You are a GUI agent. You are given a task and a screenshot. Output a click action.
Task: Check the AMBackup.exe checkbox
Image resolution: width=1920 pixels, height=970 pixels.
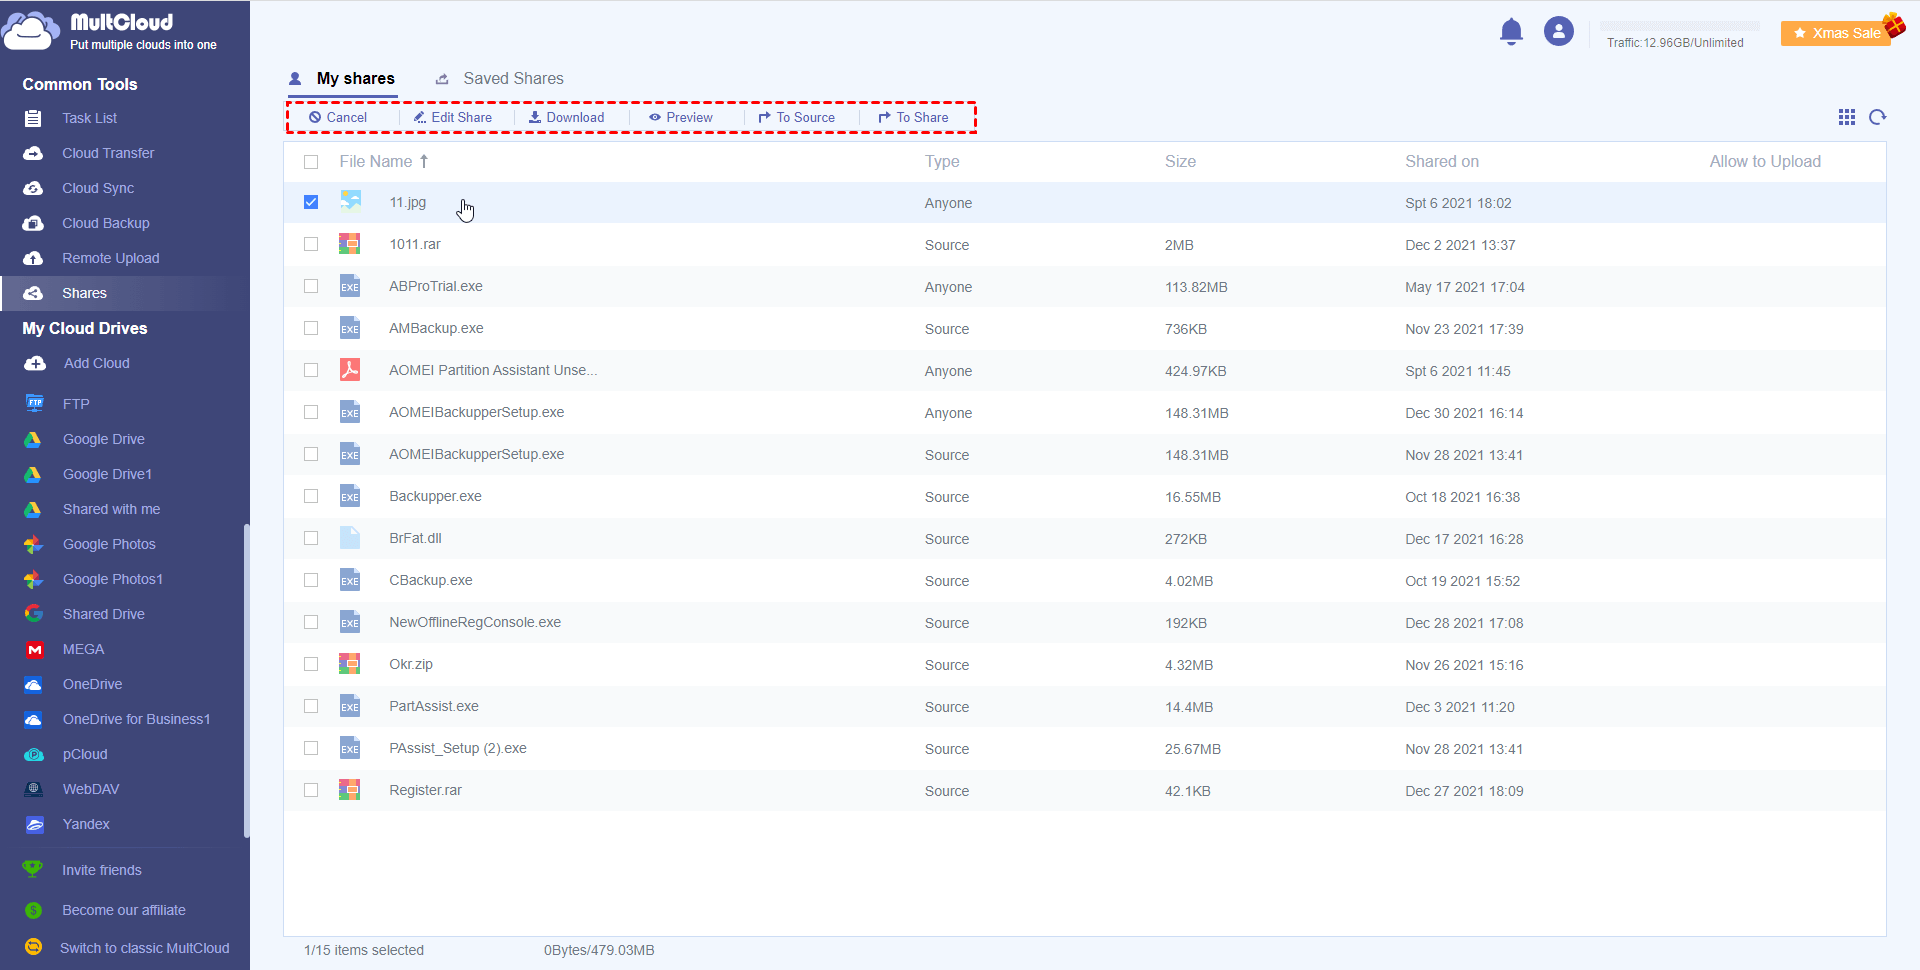pyautogui.click(x=311, y=328)
